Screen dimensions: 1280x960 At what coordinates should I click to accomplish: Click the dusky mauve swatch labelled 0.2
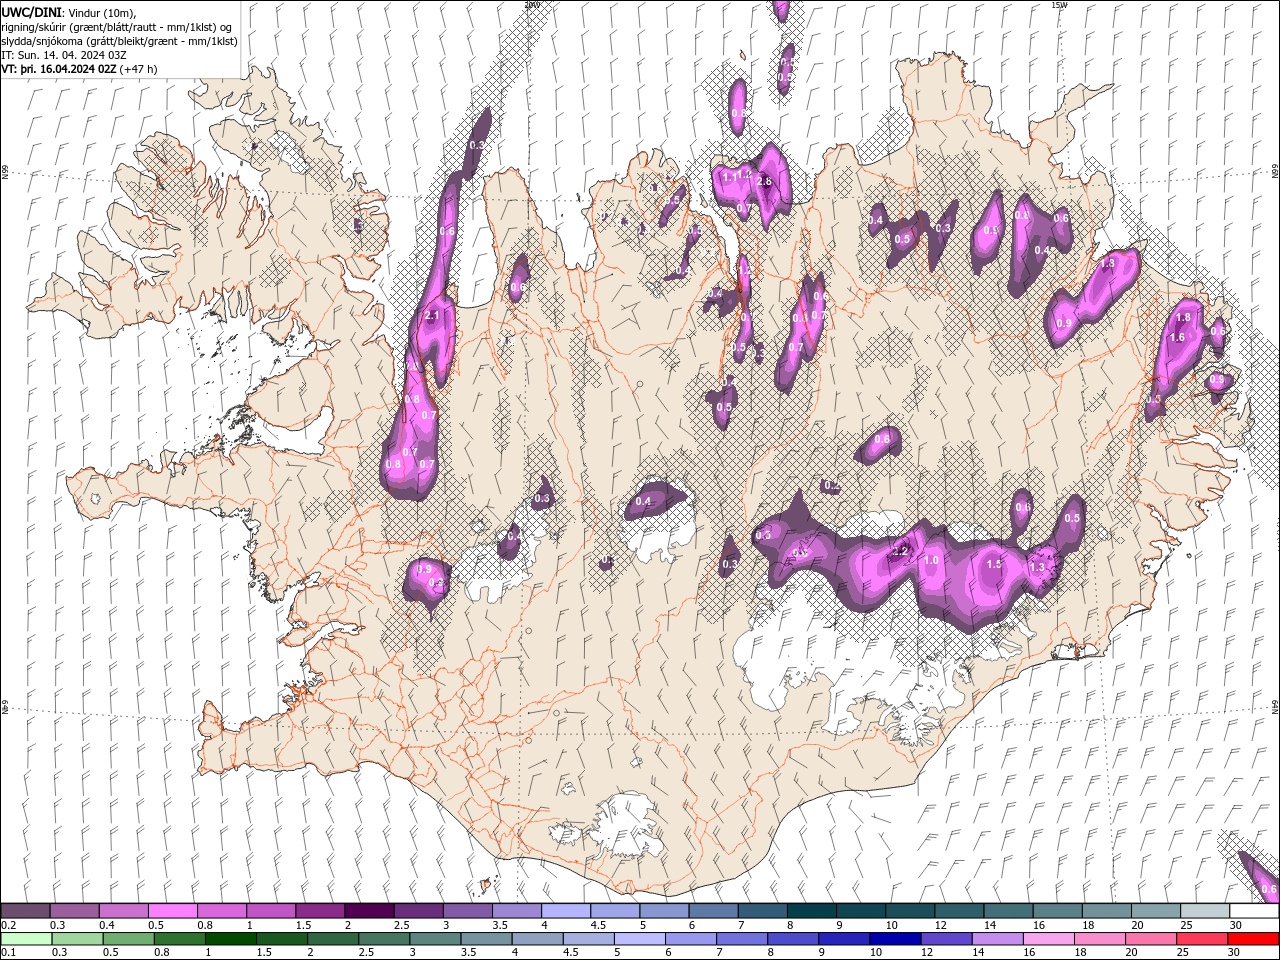(x=25, y=911)
